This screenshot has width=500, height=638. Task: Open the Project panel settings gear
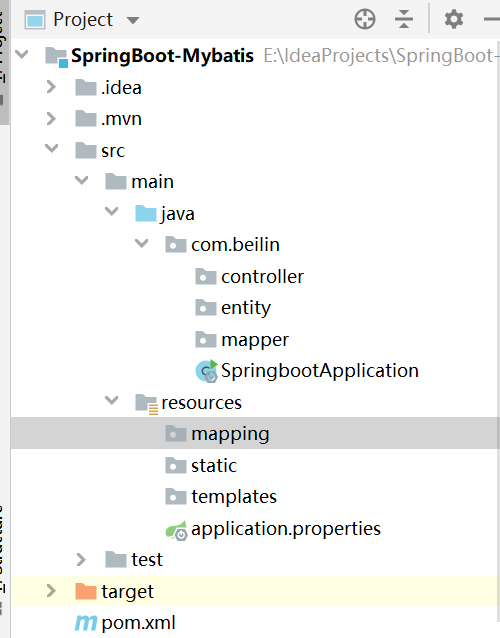[x=454, y=19]
